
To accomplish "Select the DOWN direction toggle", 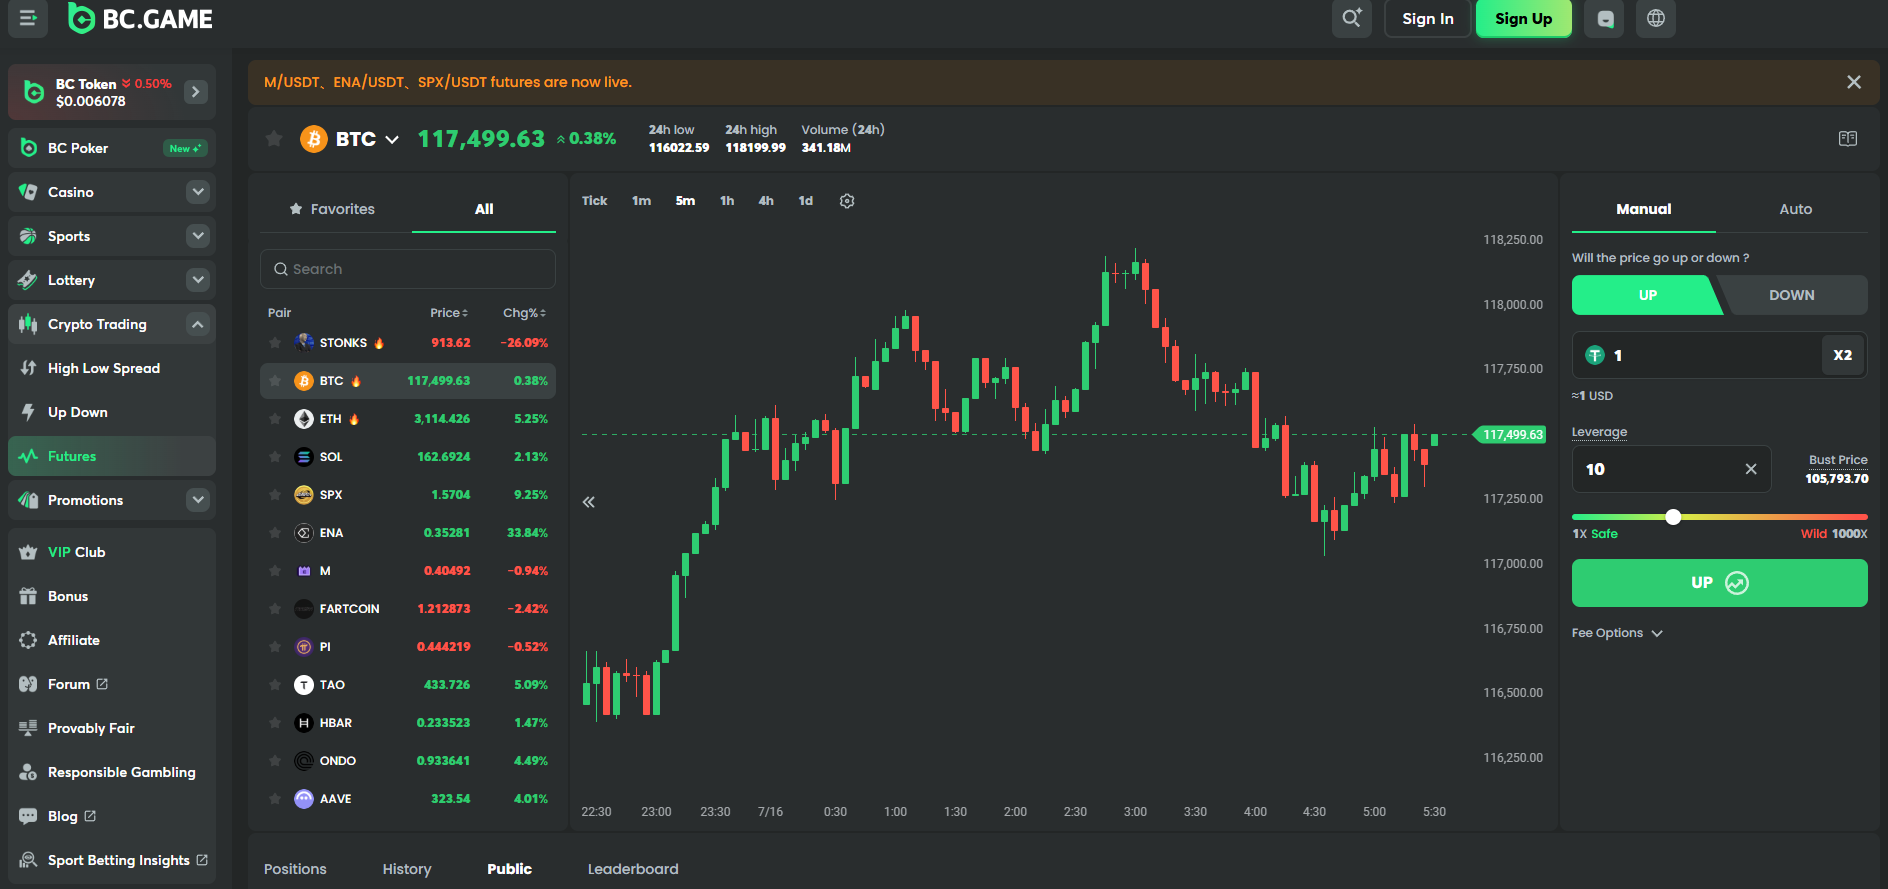I will (x=1792, y=295).
